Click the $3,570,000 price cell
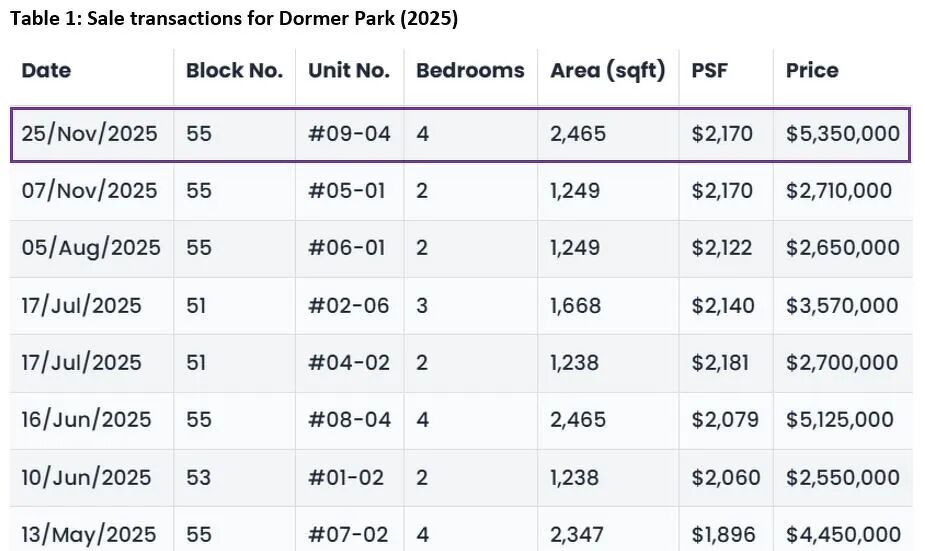 point(841,305)
